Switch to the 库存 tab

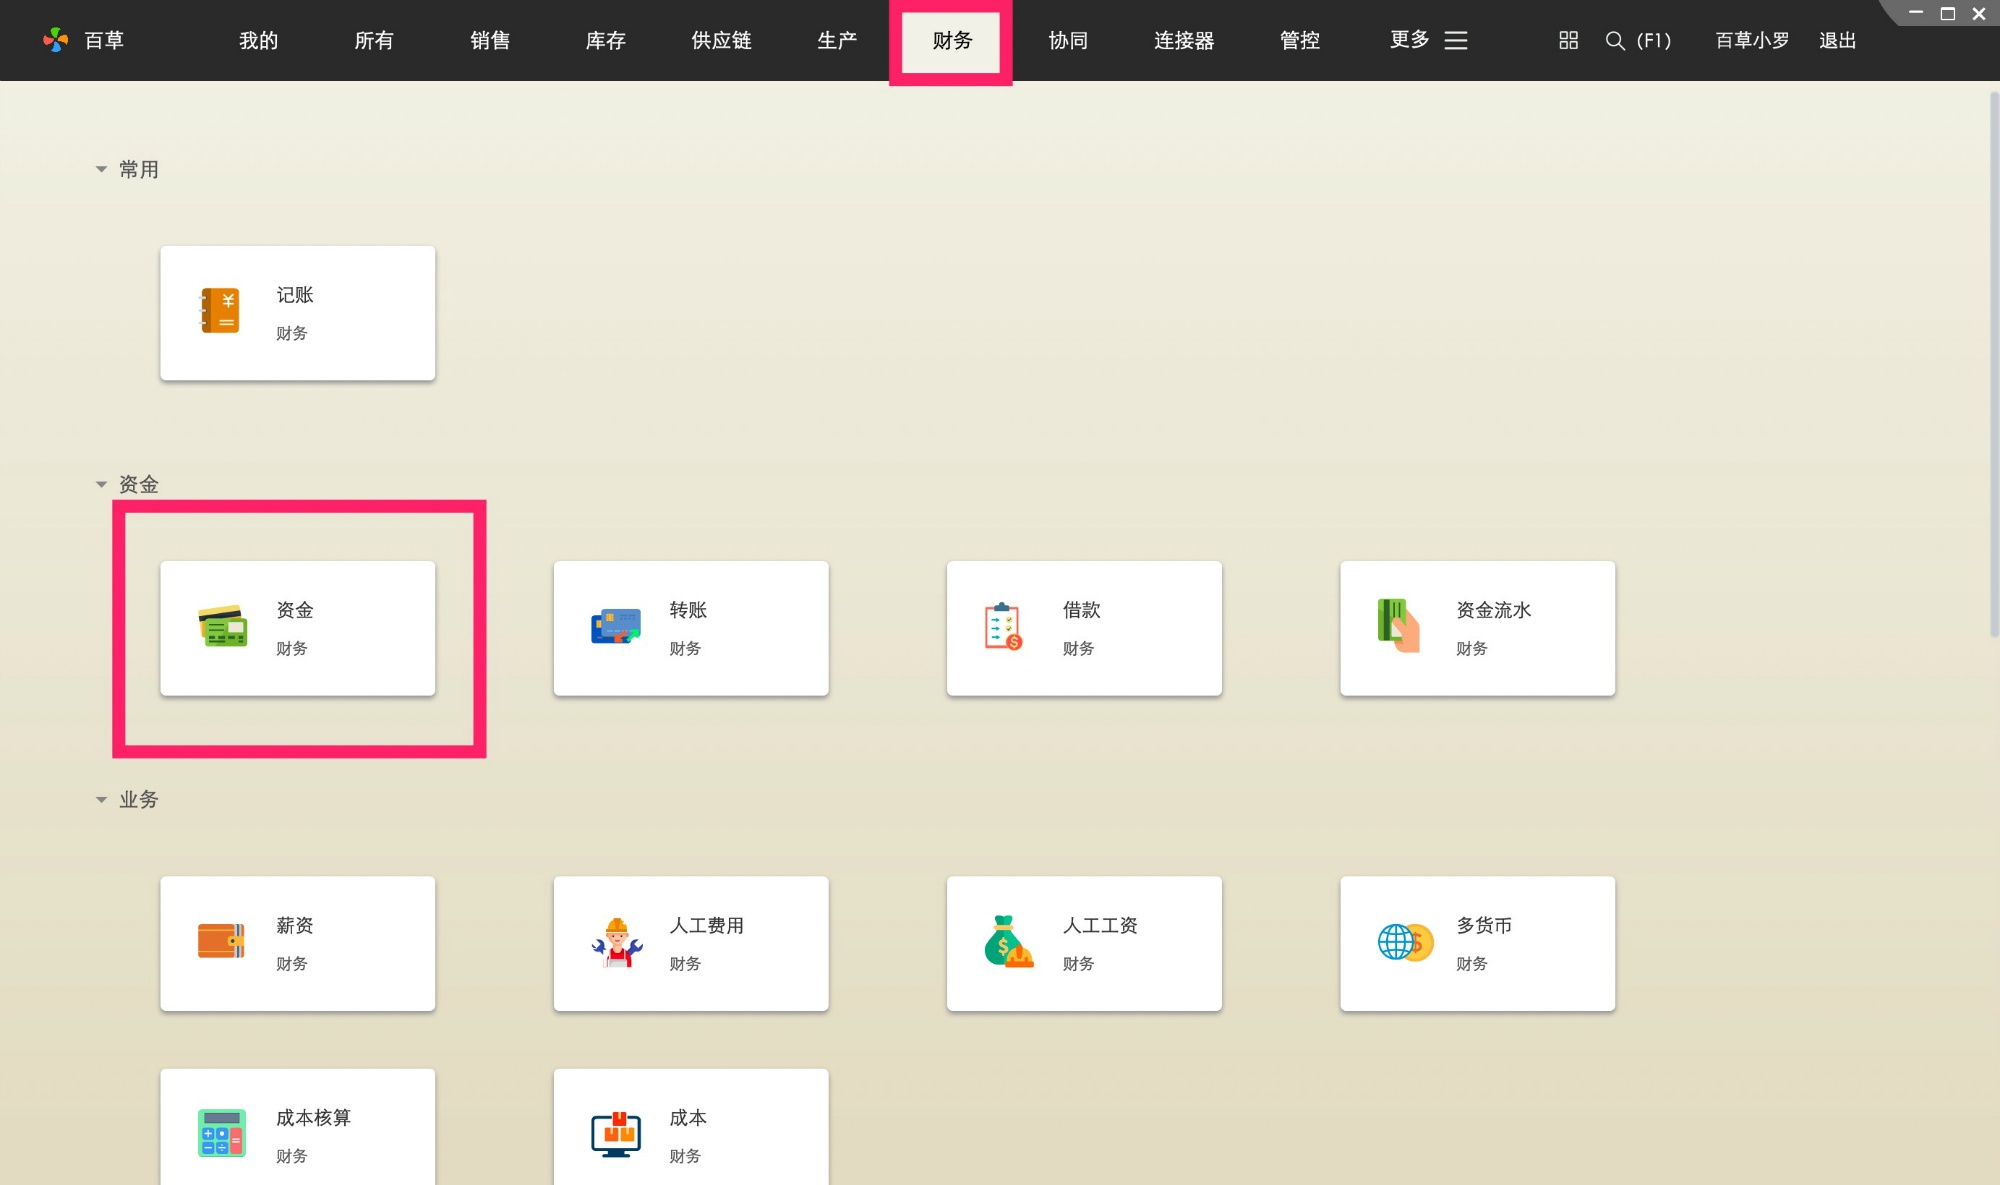[605, 40]
